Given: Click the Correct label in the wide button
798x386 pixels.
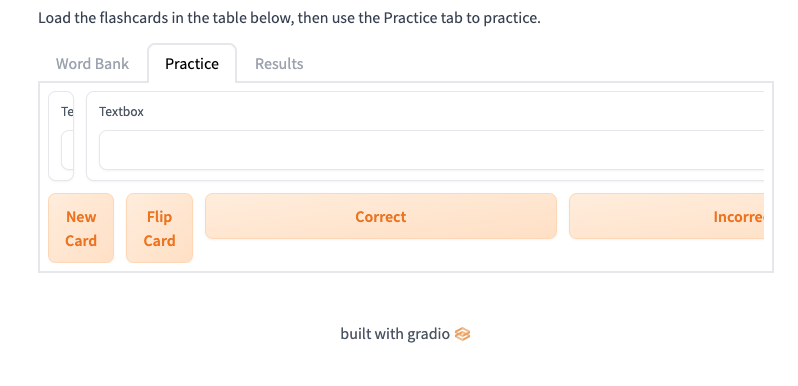Looking at the screenshot, I should [x=381, y=216].
